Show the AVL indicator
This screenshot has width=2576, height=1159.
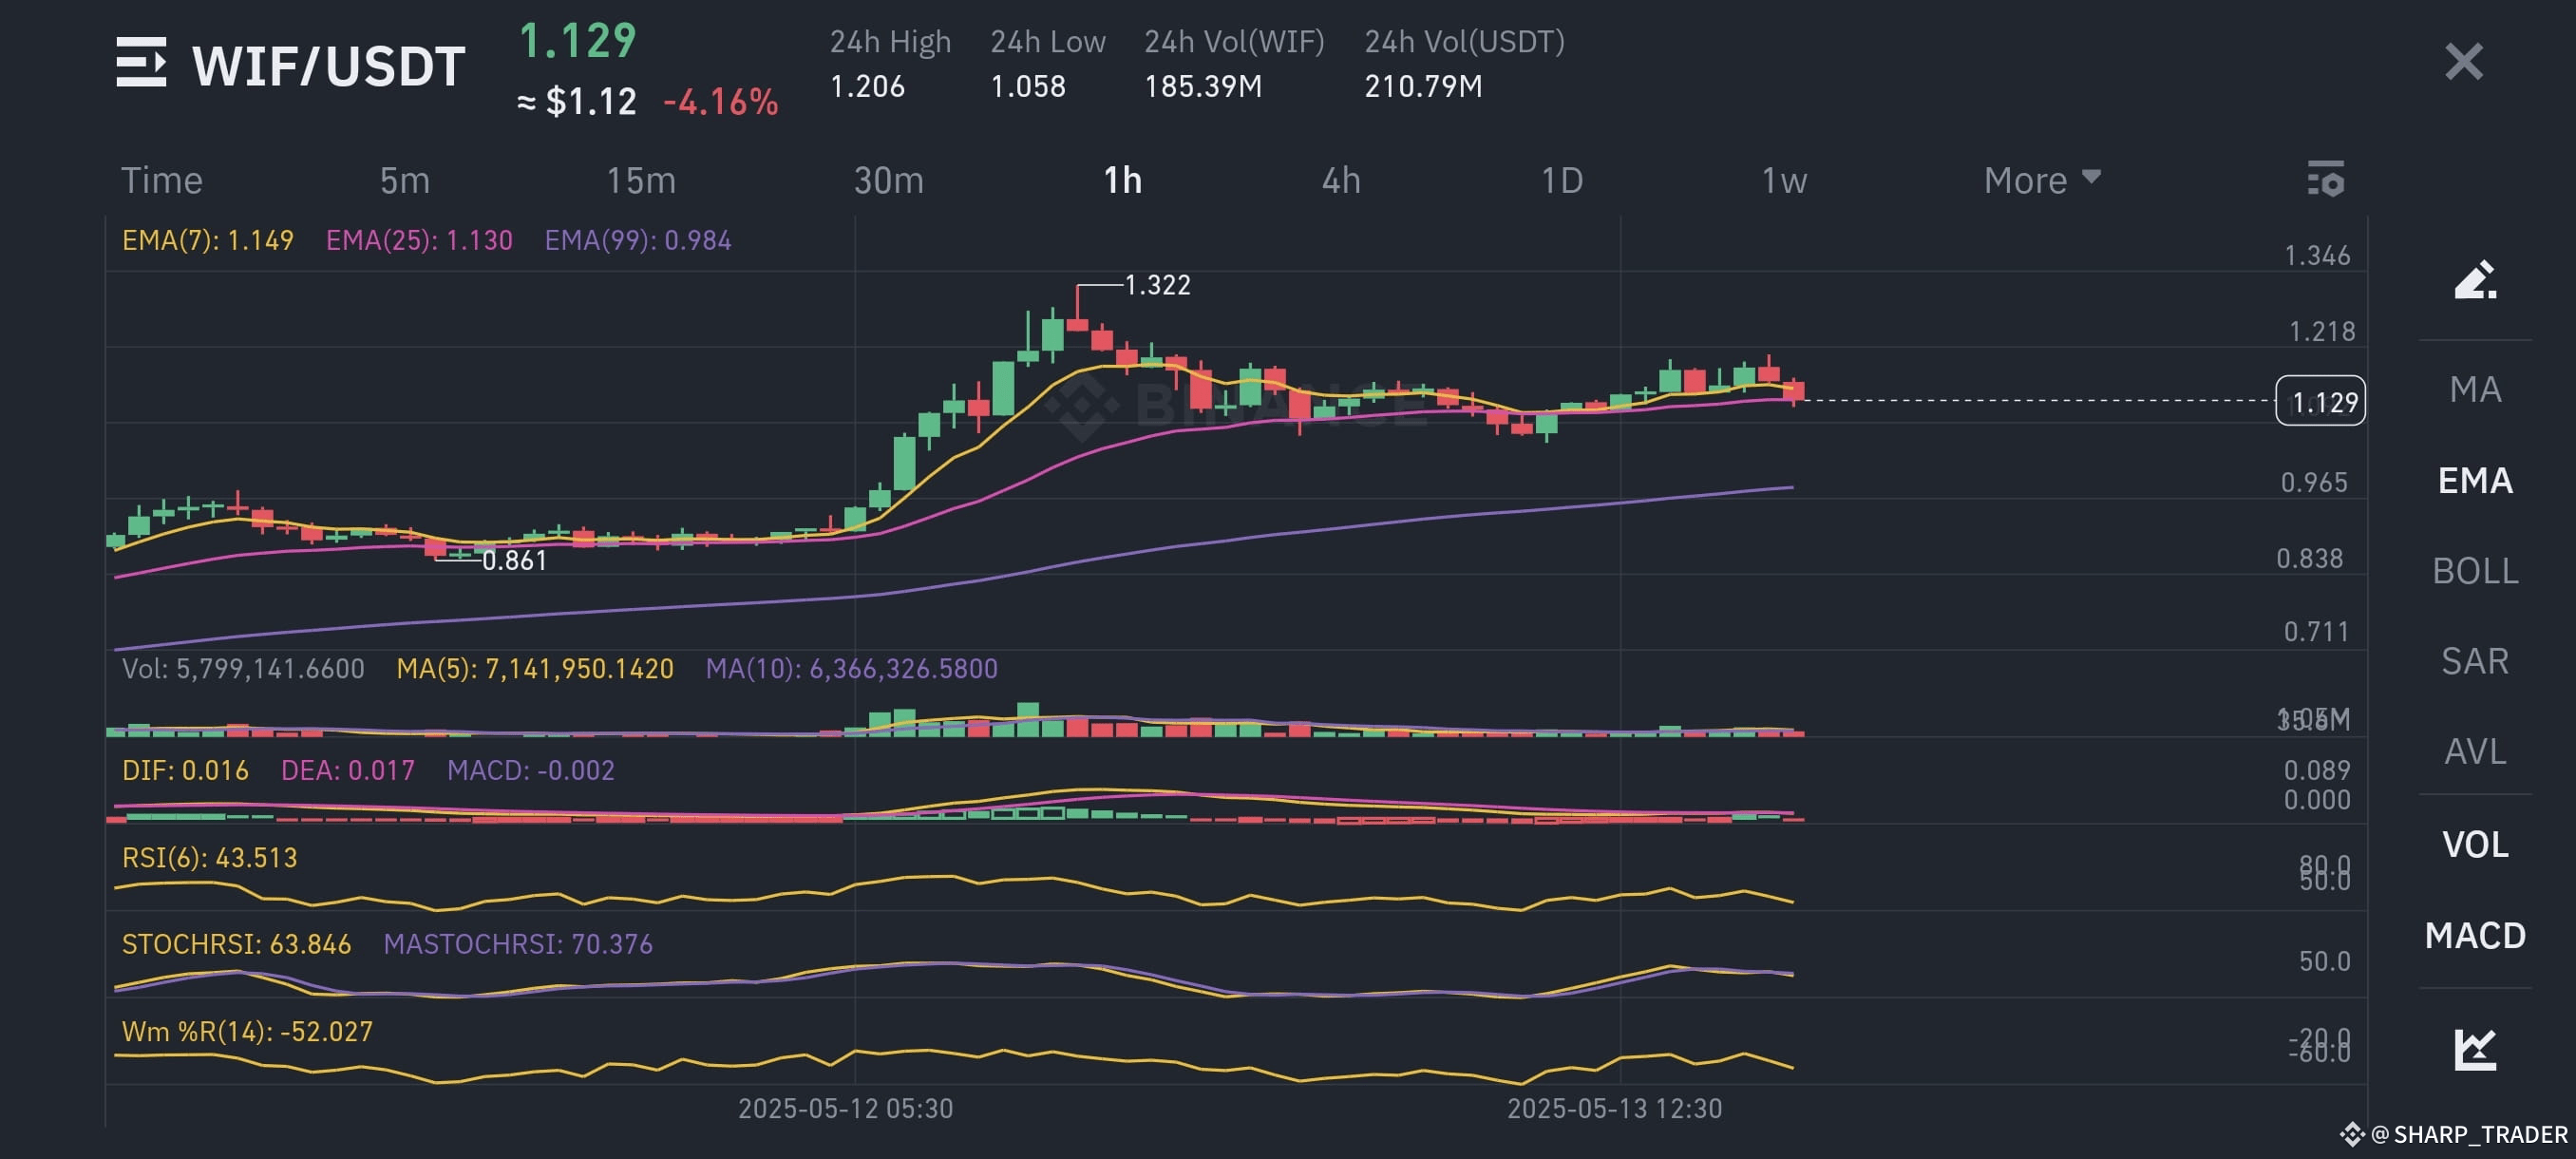pyautogui.click(x=2473, y=752)
